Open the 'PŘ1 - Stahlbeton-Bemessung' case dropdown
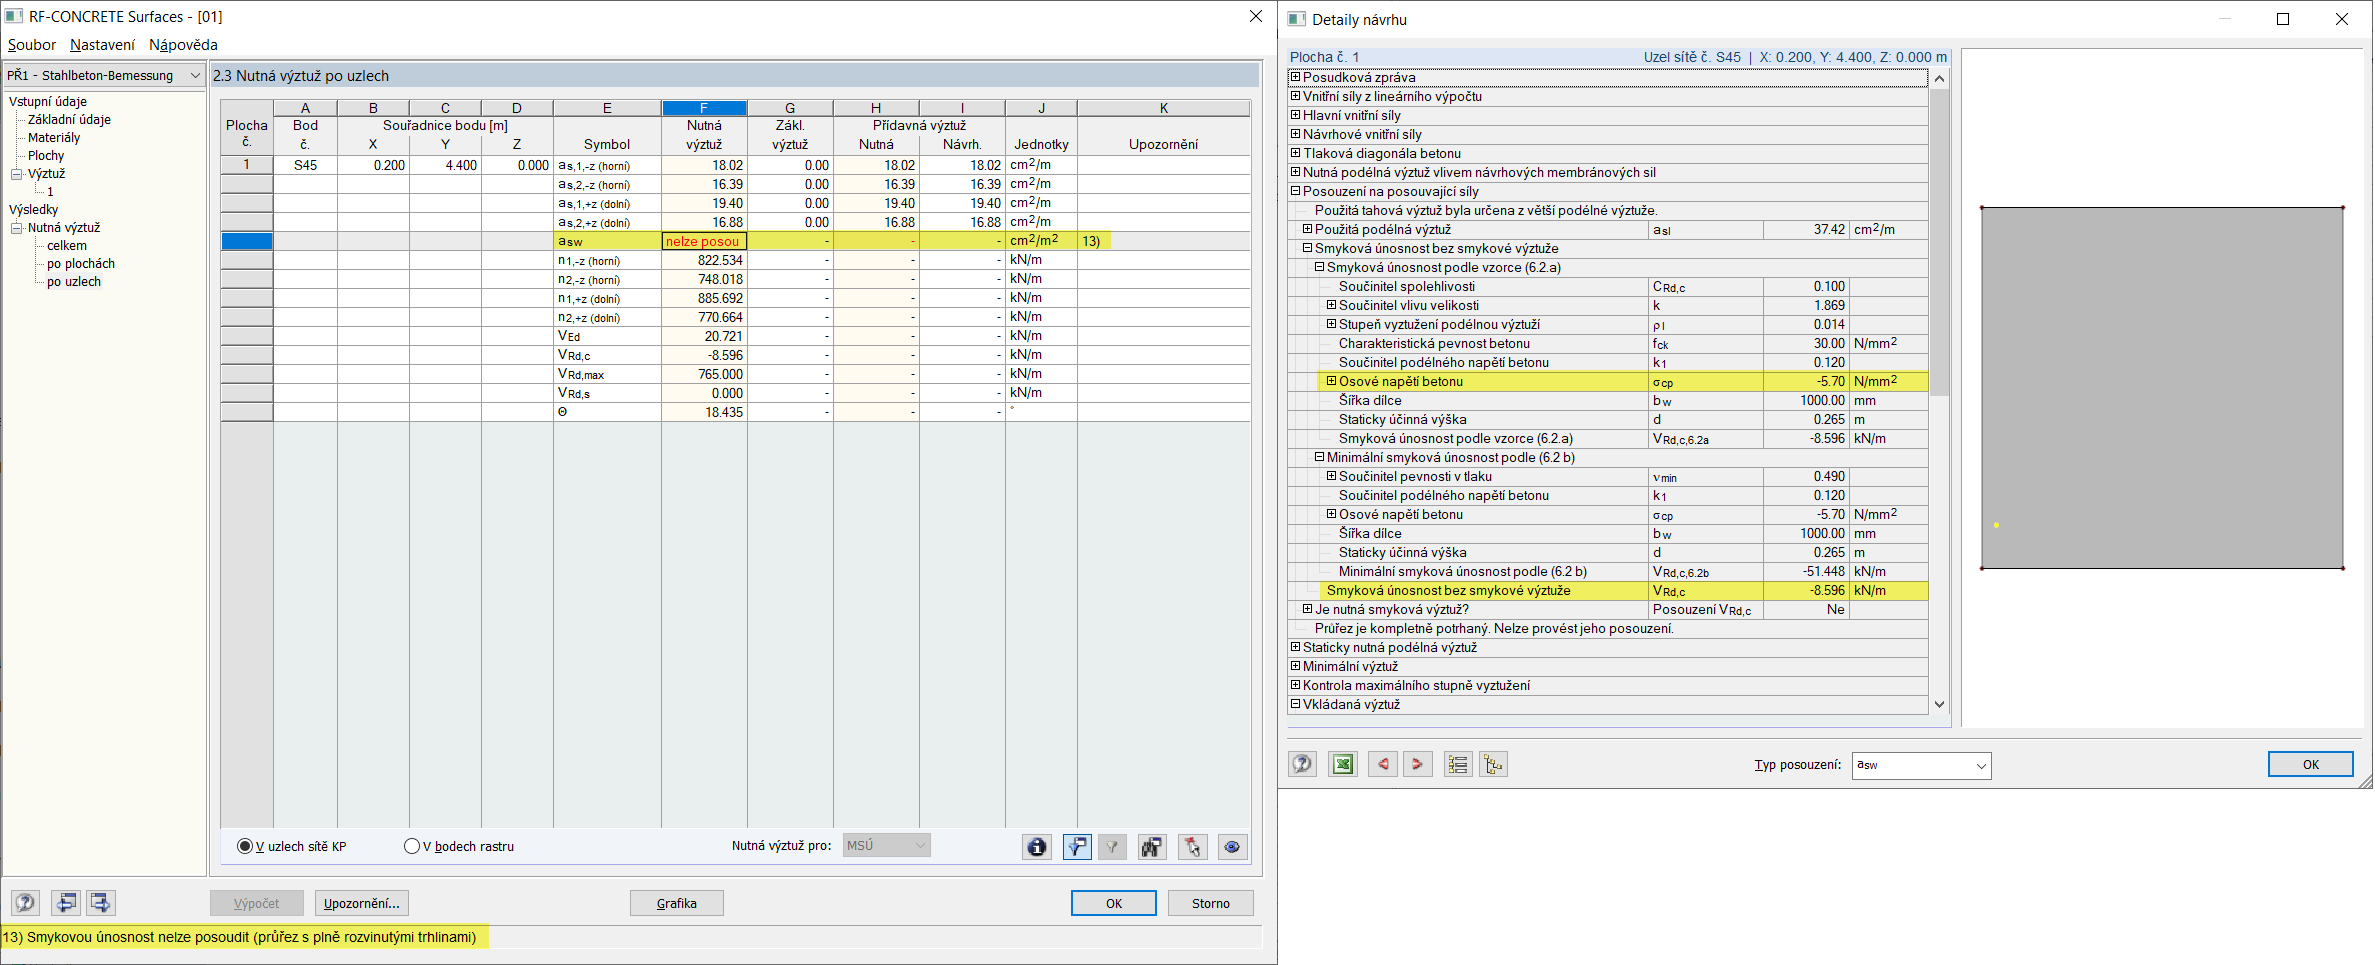Viewport: 2375px width, 965px height. point(104,75)
